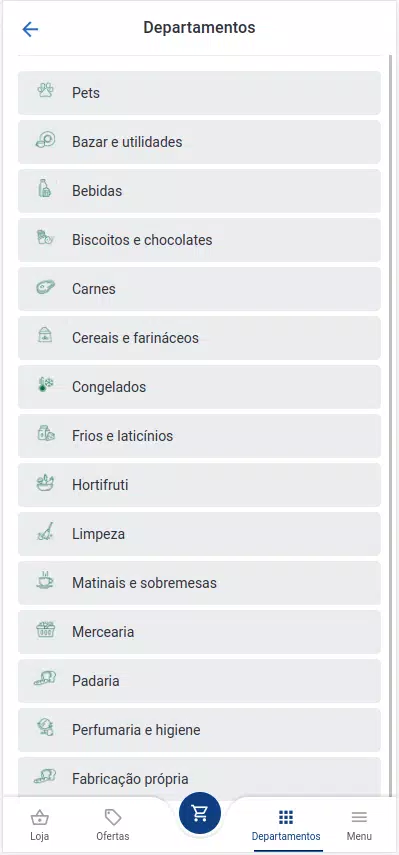Open the hamburger Menu tab
The height and width of the screenshot is (855, 399).
pyautogui.click(x=359, y=826)
